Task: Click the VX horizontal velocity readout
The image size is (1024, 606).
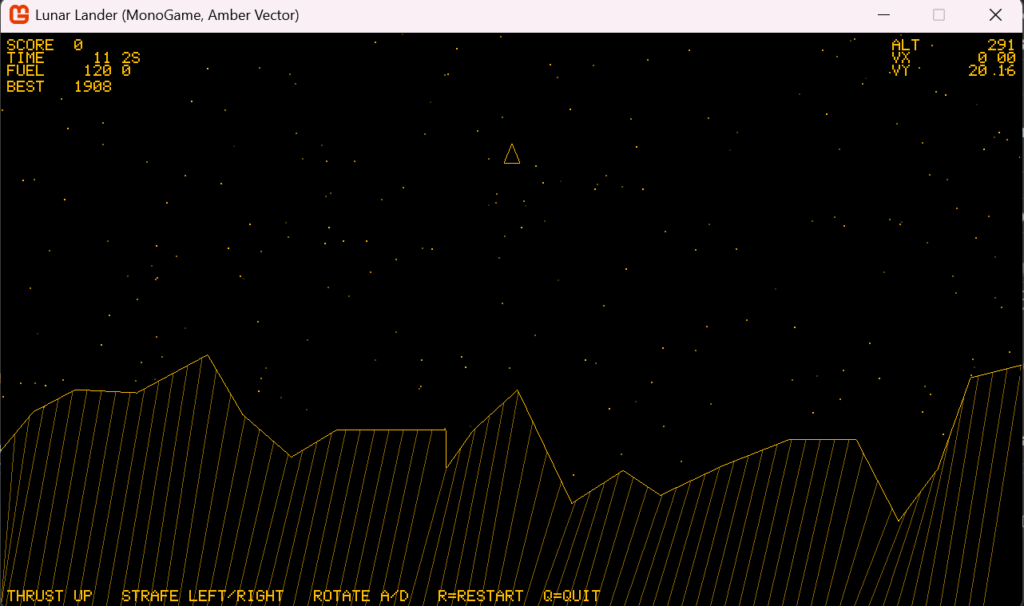Action: pos(996,58)
